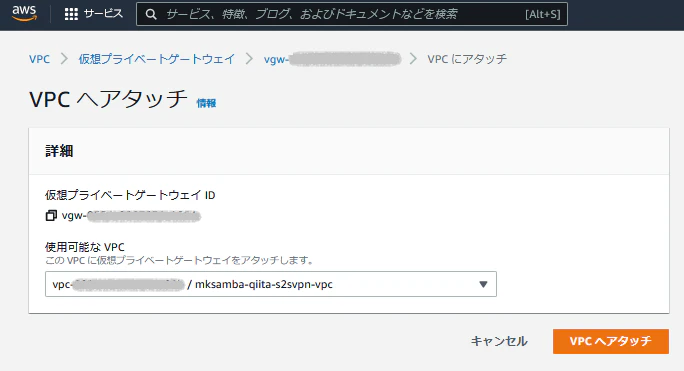Screen dimensions: 684x371
Task: Click the 詳細 section heading
Action: (59, 151)
